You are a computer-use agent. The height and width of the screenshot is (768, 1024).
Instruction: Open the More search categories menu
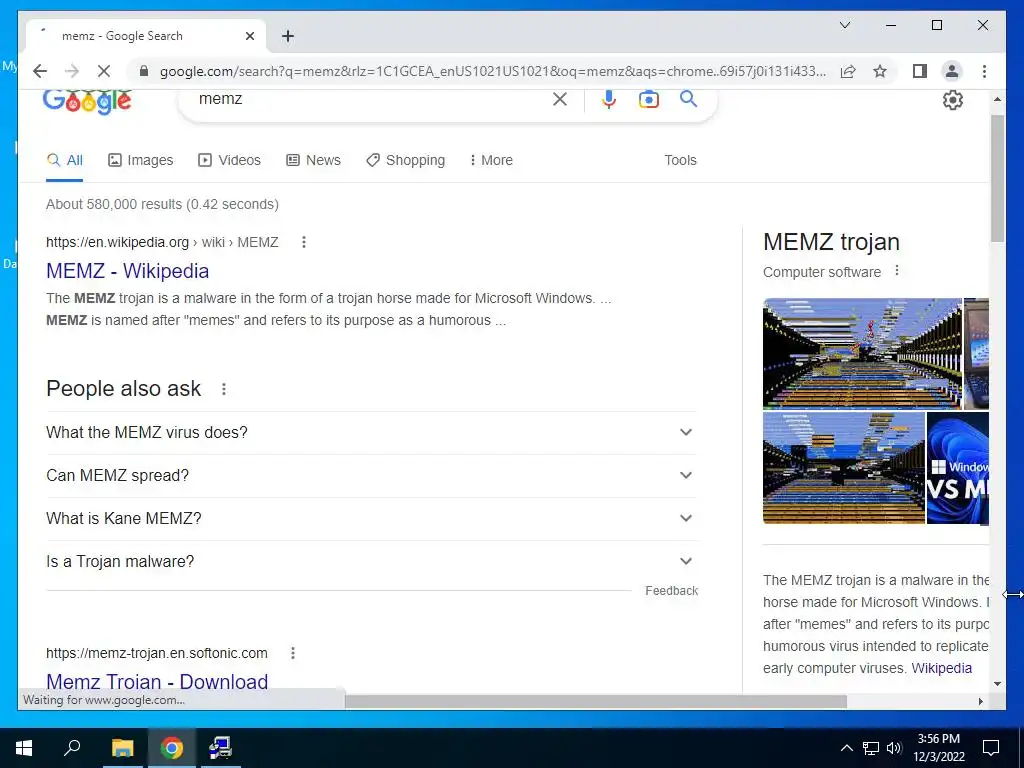pos(491,161)
